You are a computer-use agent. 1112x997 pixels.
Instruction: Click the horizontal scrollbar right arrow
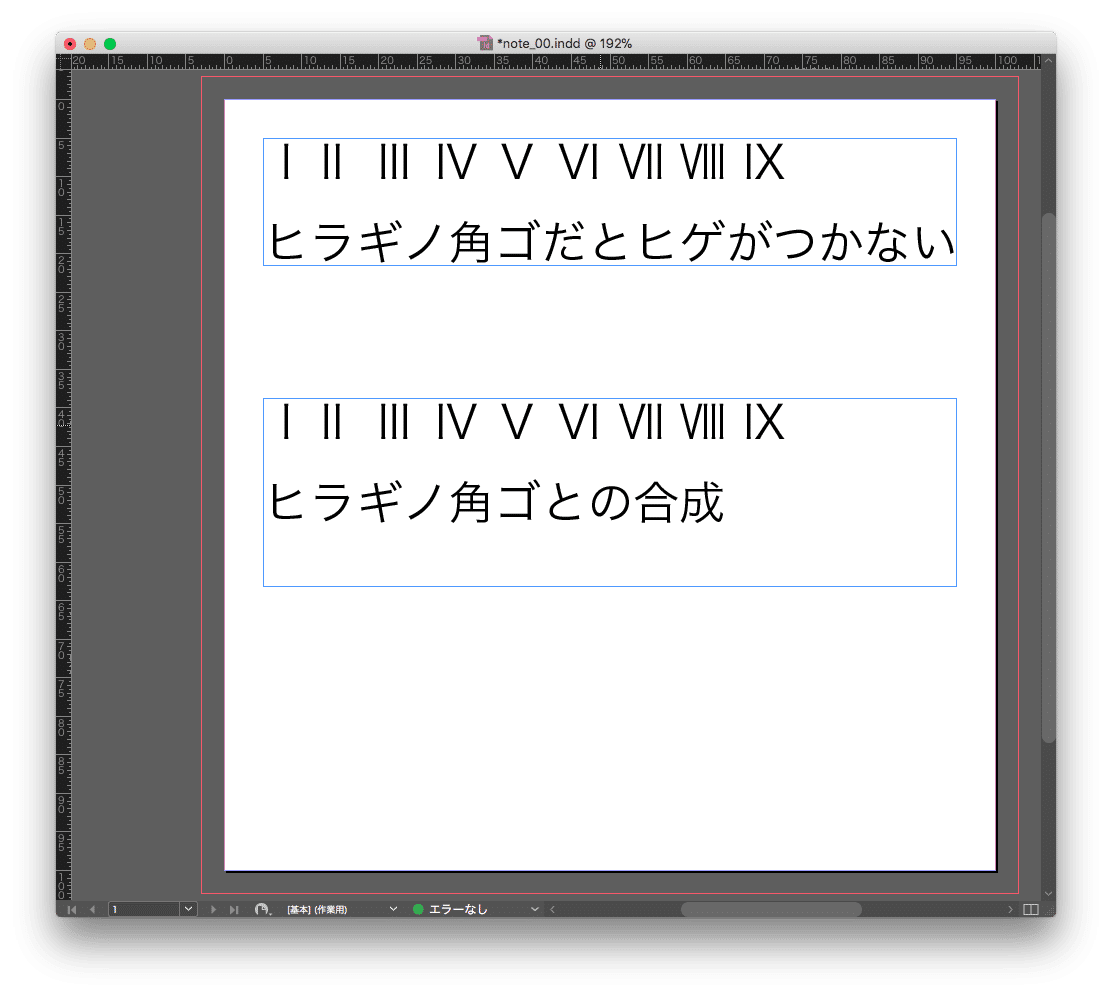pos(1011,909)
